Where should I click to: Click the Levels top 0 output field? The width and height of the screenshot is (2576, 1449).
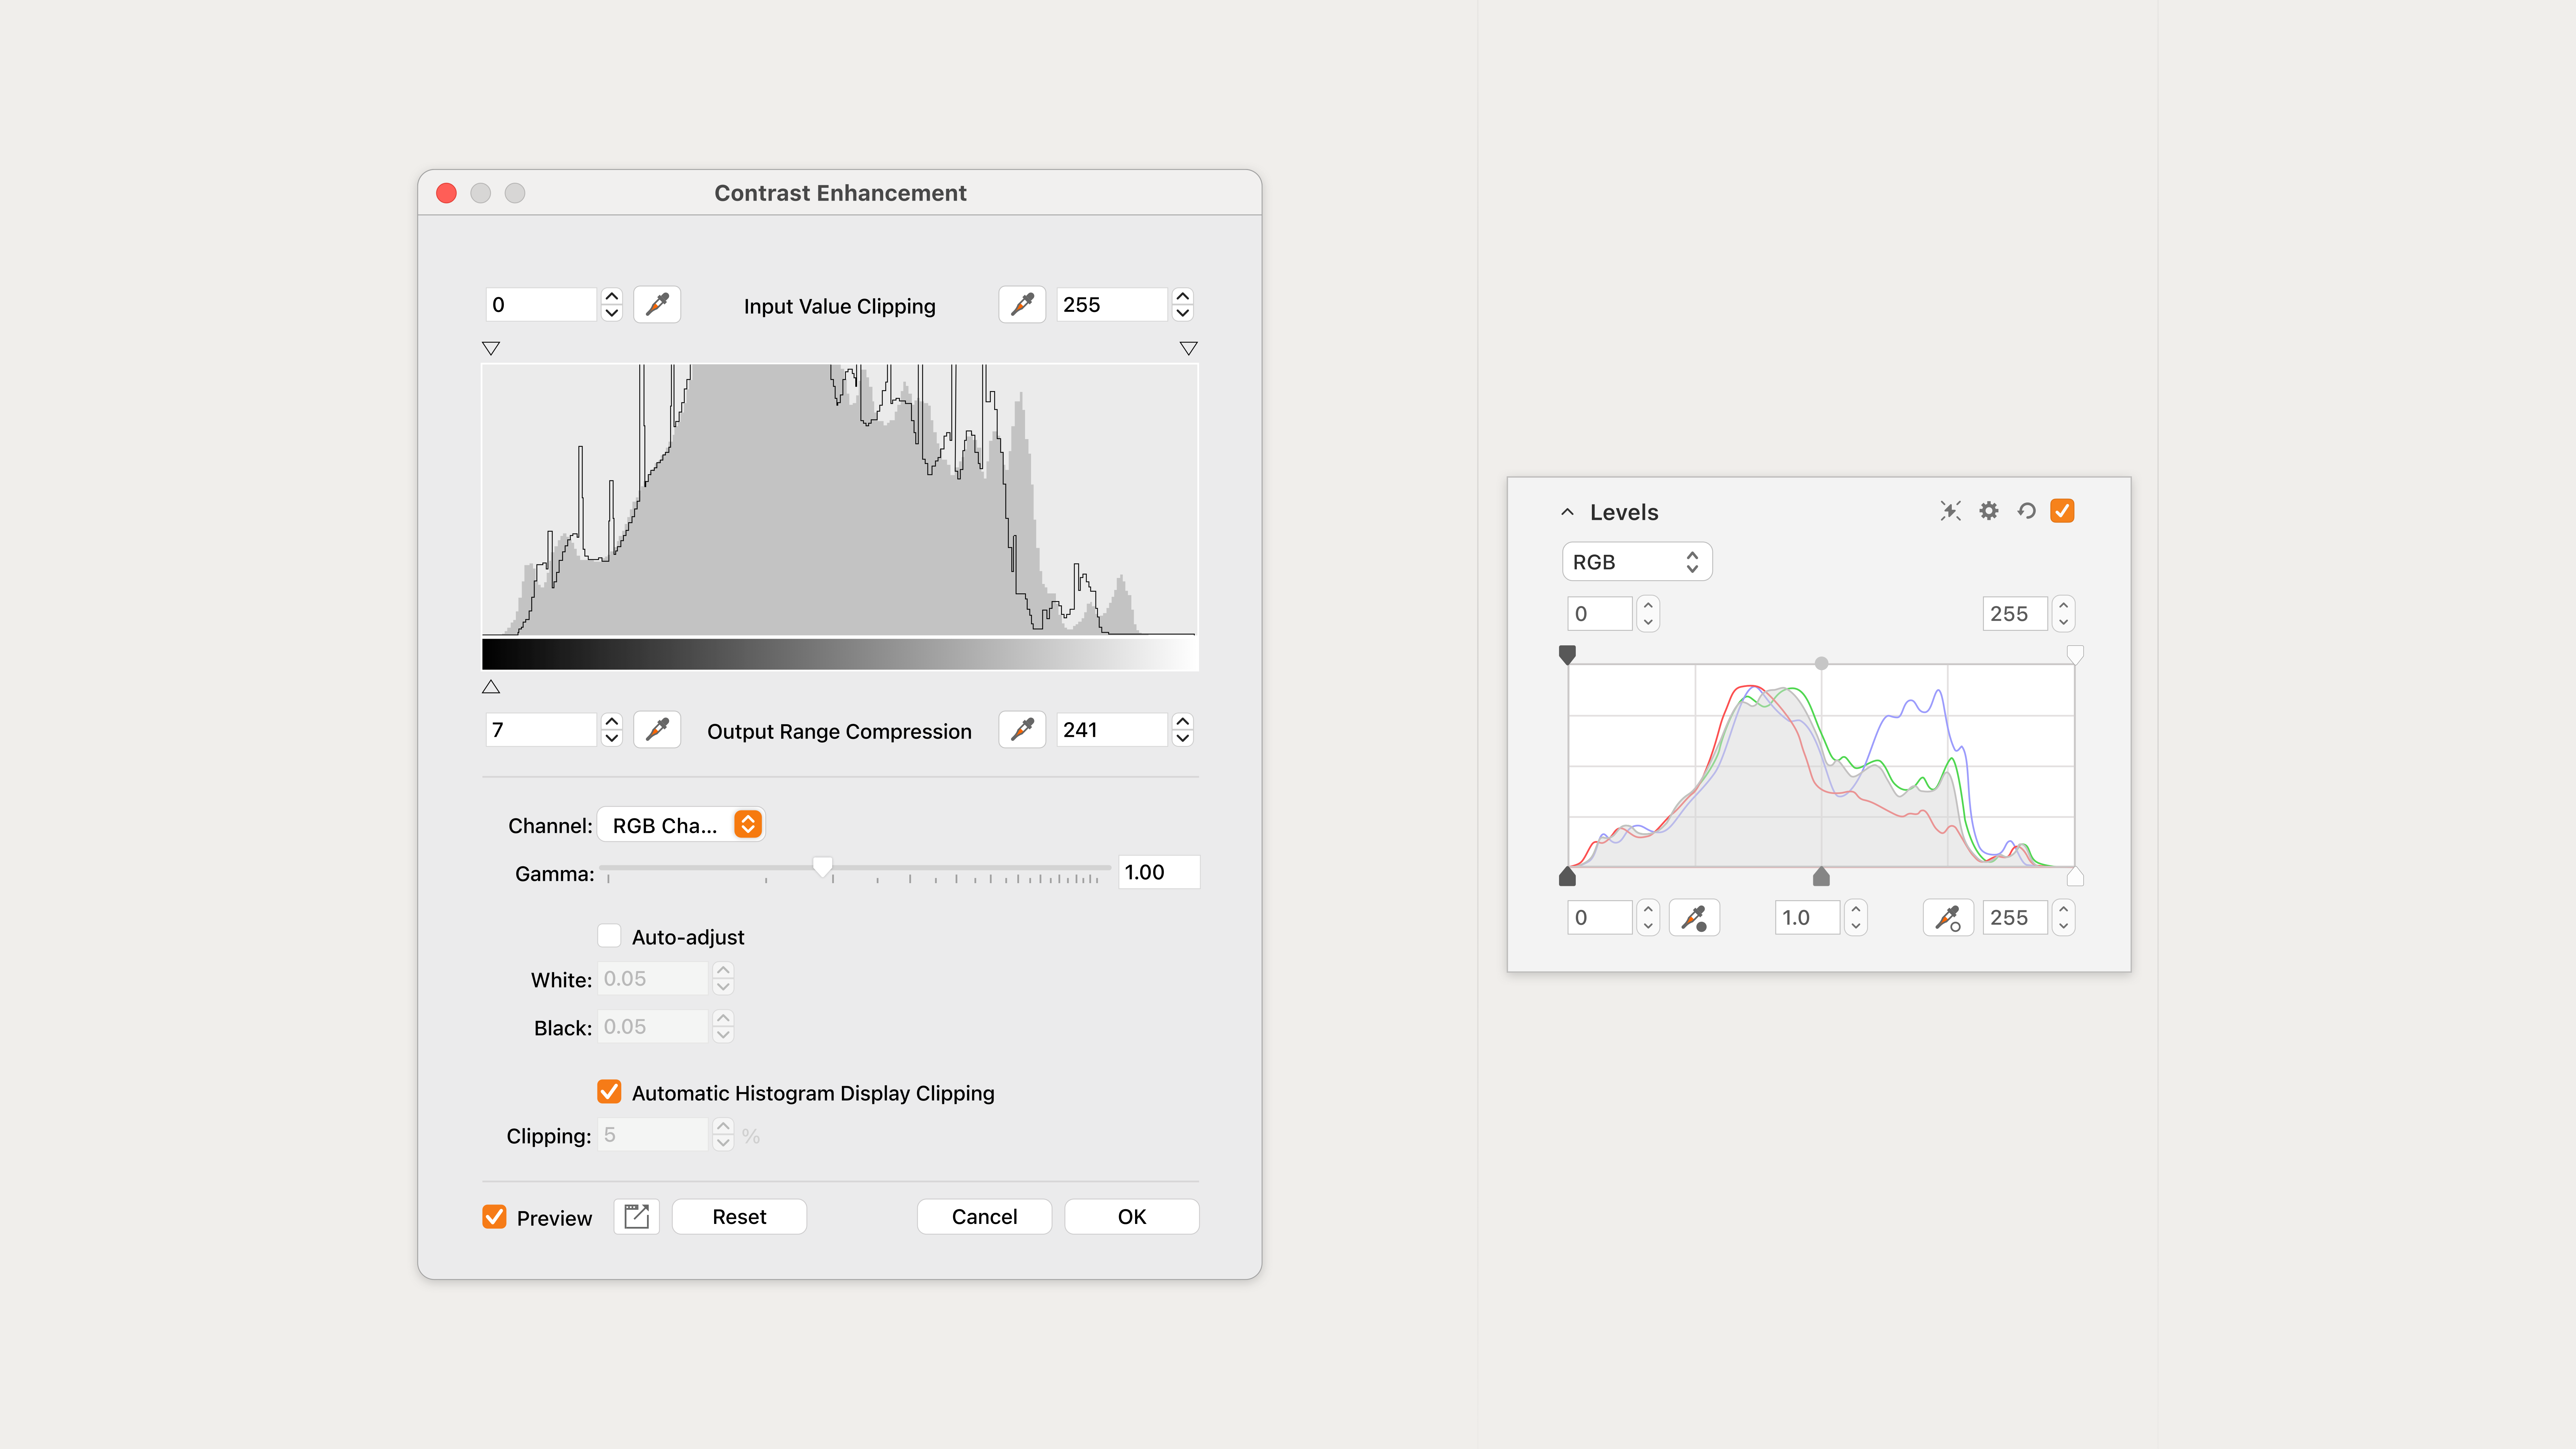point(1600,614)
